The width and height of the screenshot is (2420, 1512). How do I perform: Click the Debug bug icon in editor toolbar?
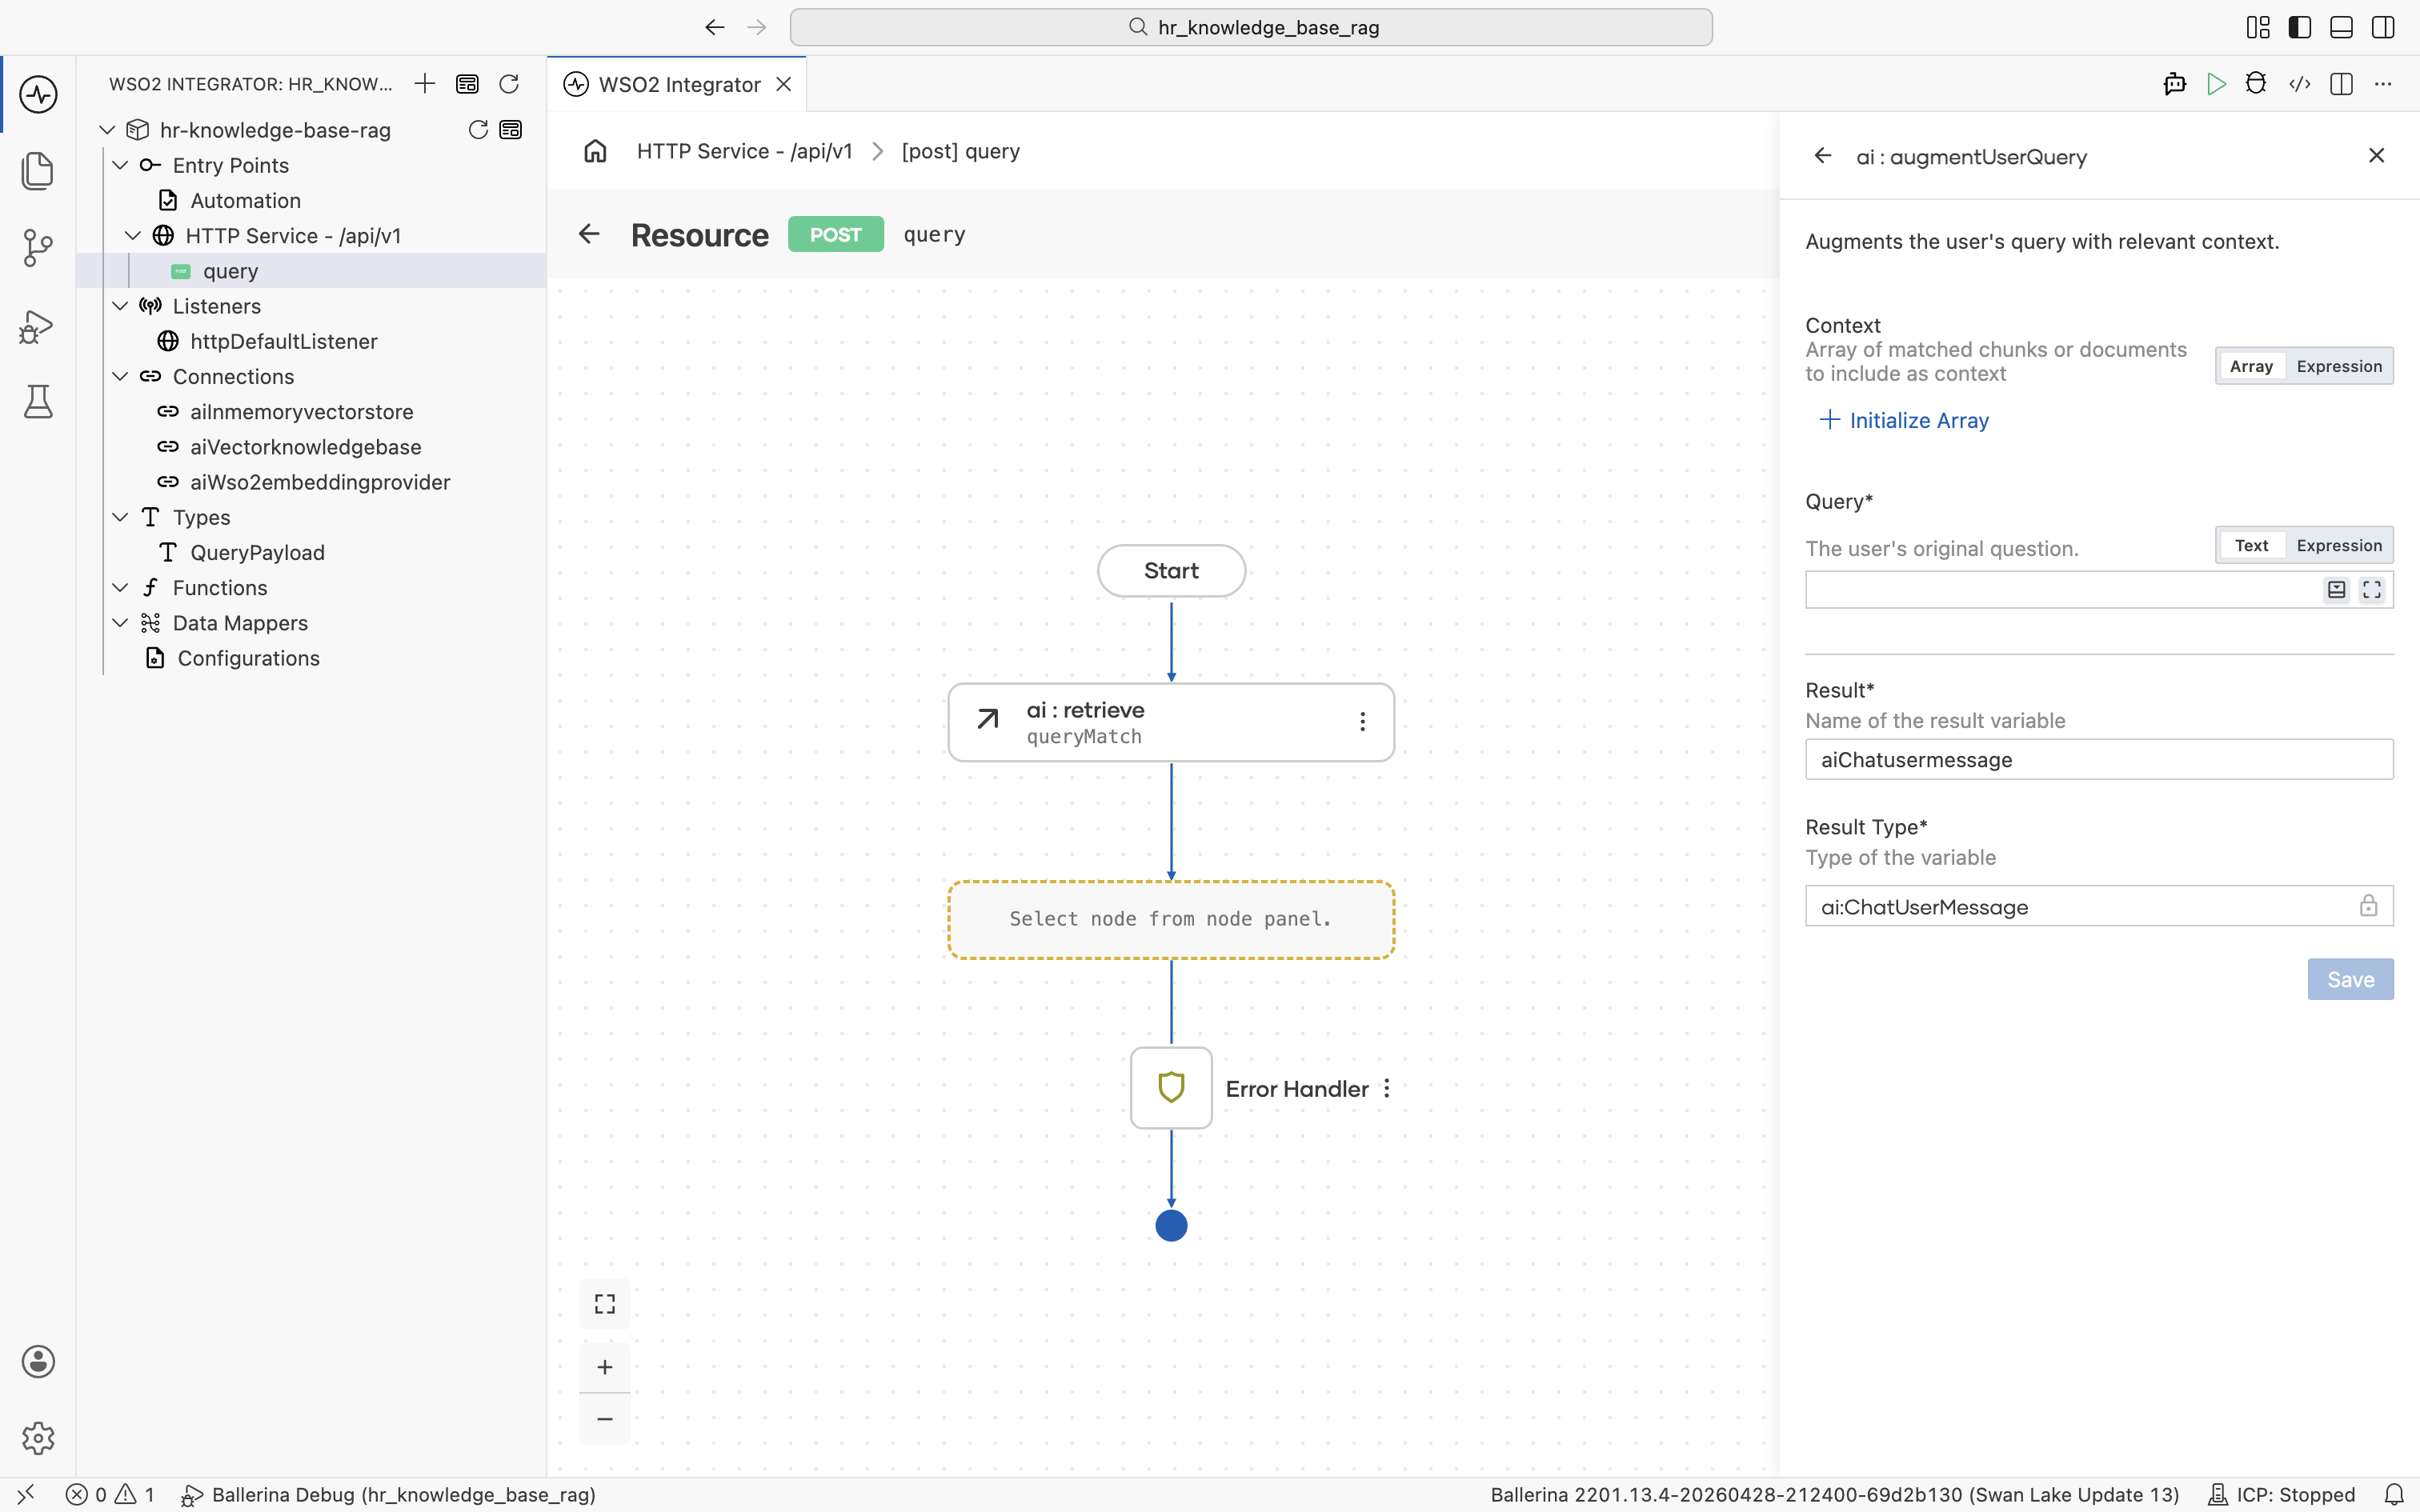coord(2256,84)
